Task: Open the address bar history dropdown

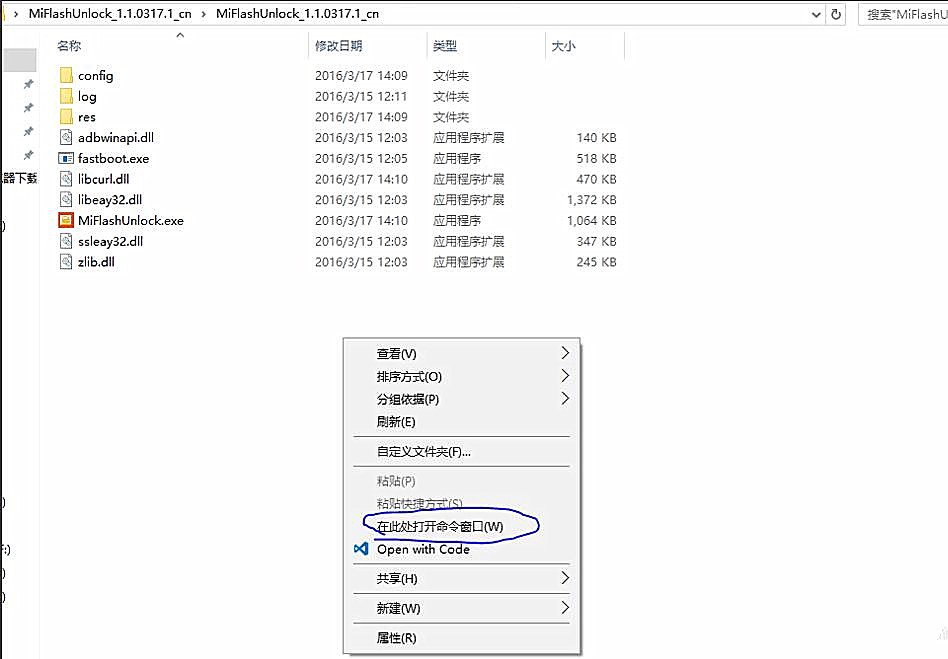Action: click(x=816, y=15)
